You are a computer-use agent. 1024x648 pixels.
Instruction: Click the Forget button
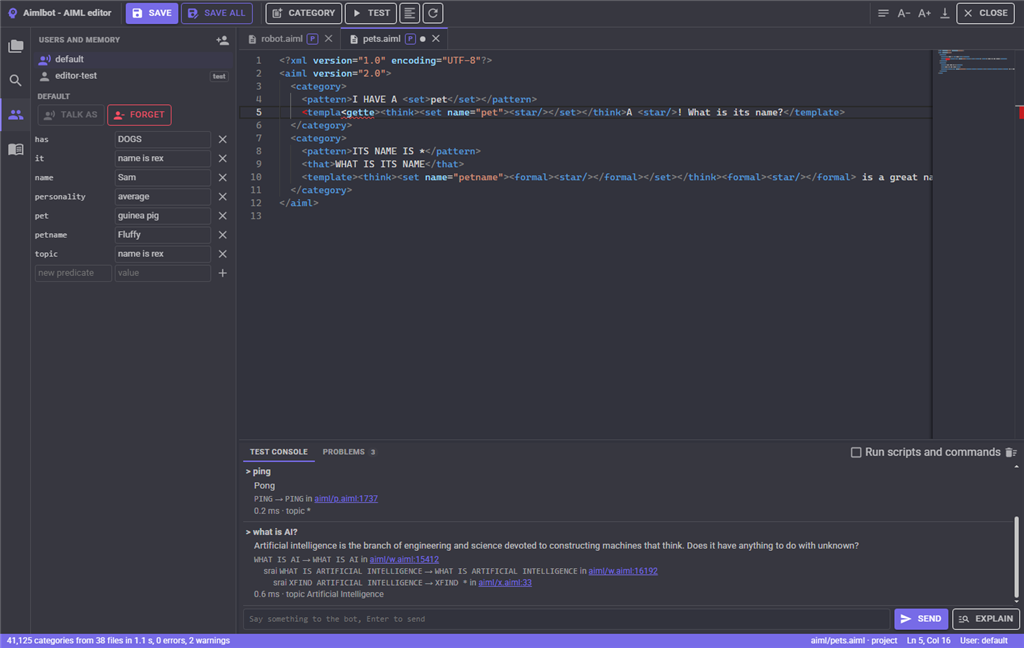tap(140, 115)
